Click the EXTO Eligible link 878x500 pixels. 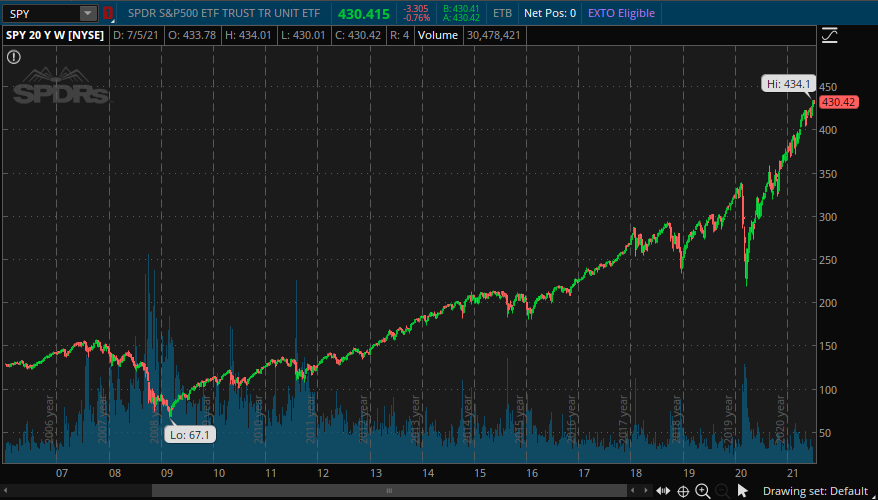click(x=621, y=13)
